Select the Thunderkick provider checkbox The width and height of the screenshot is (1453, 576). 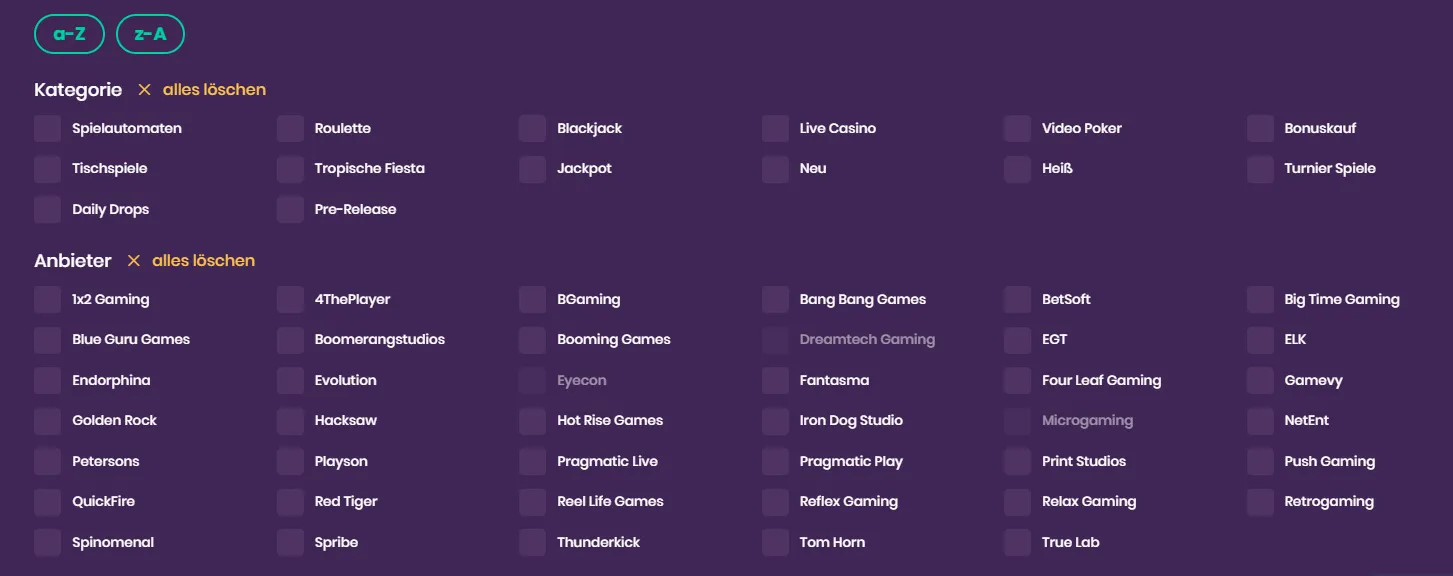532,543
